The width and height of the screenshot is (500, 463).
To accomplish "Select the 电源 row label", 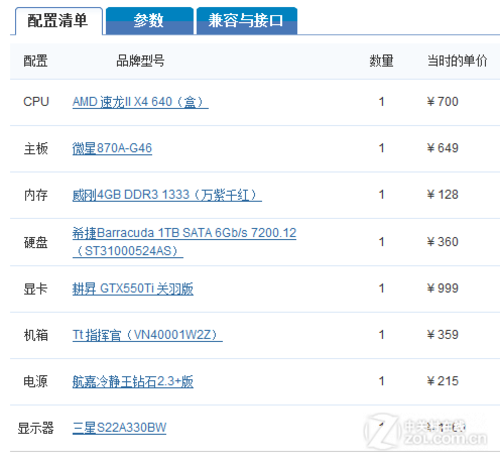I will click(36, 381).
